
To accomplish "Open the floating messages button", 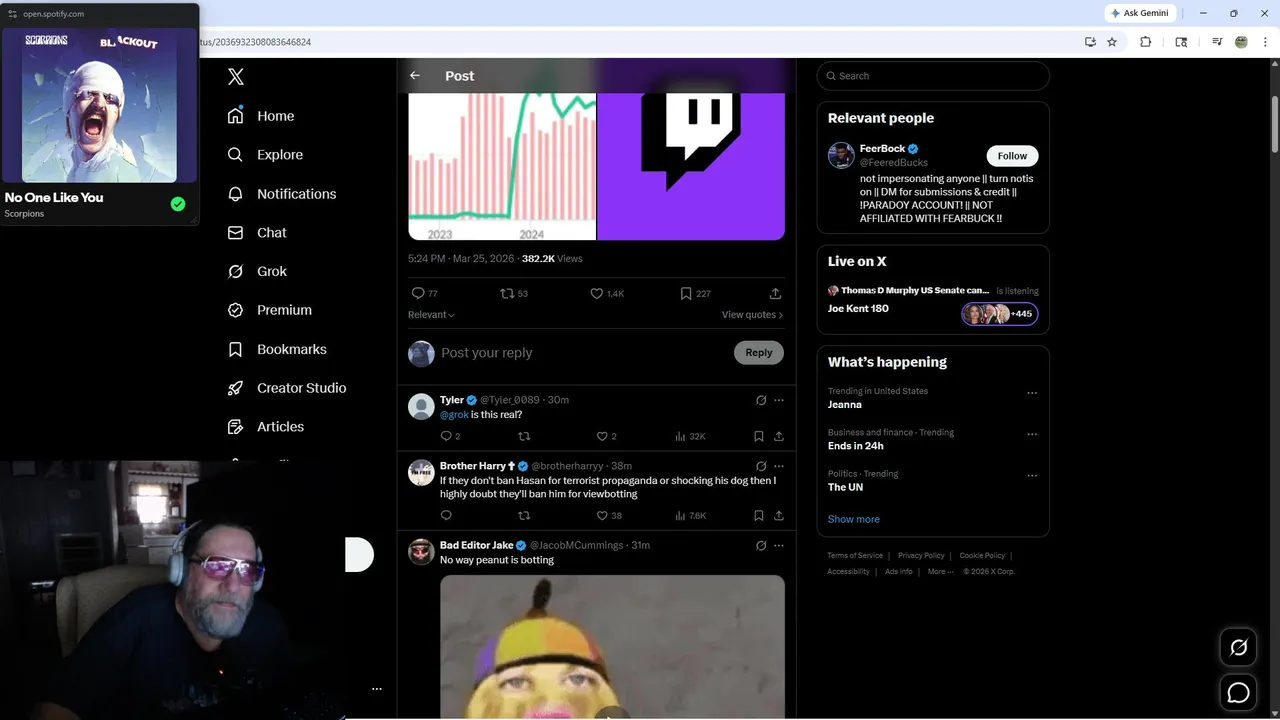I will (x=1238, y=692).
